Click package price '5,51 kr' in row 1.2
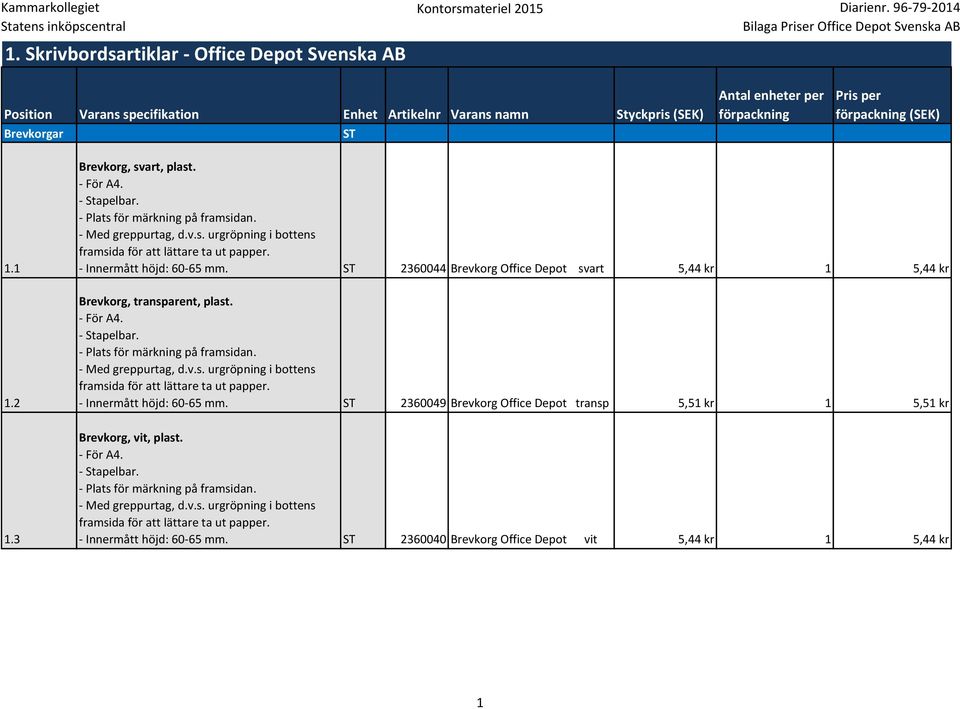Screen dimensions: 960x709 click(x=931, y=403)
